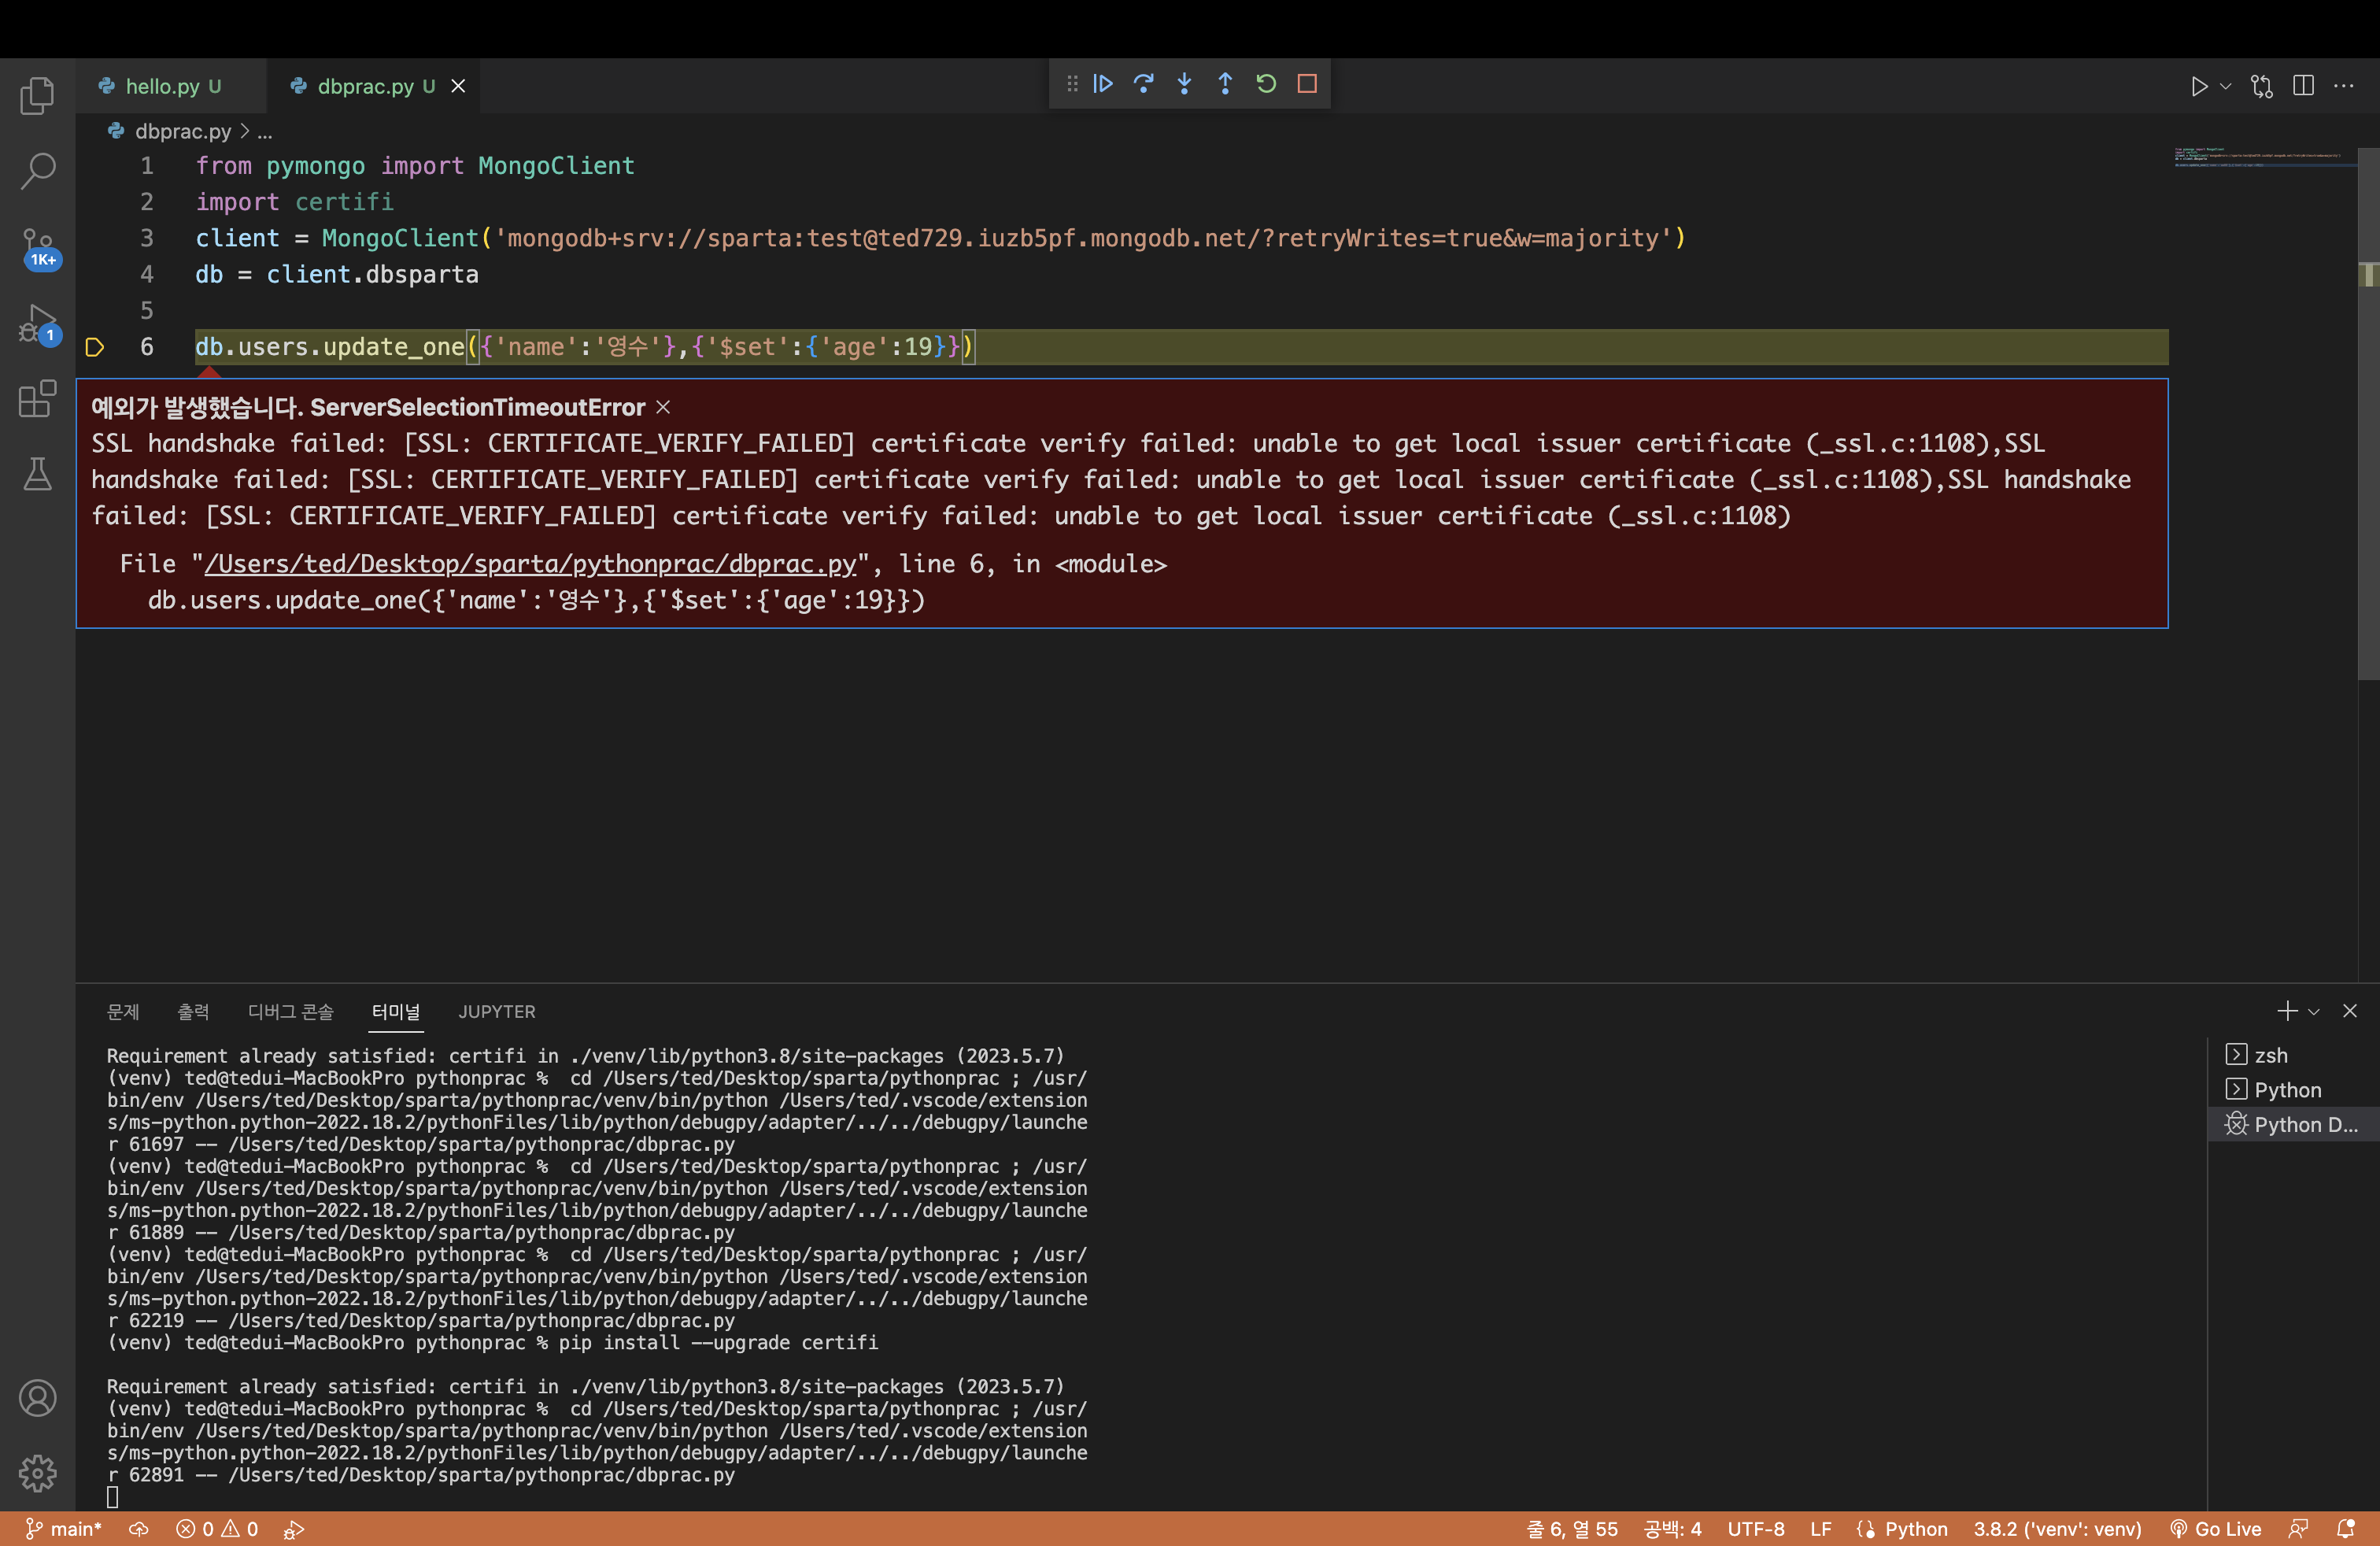
Task: Open the Extensions view
Action: 37,399
